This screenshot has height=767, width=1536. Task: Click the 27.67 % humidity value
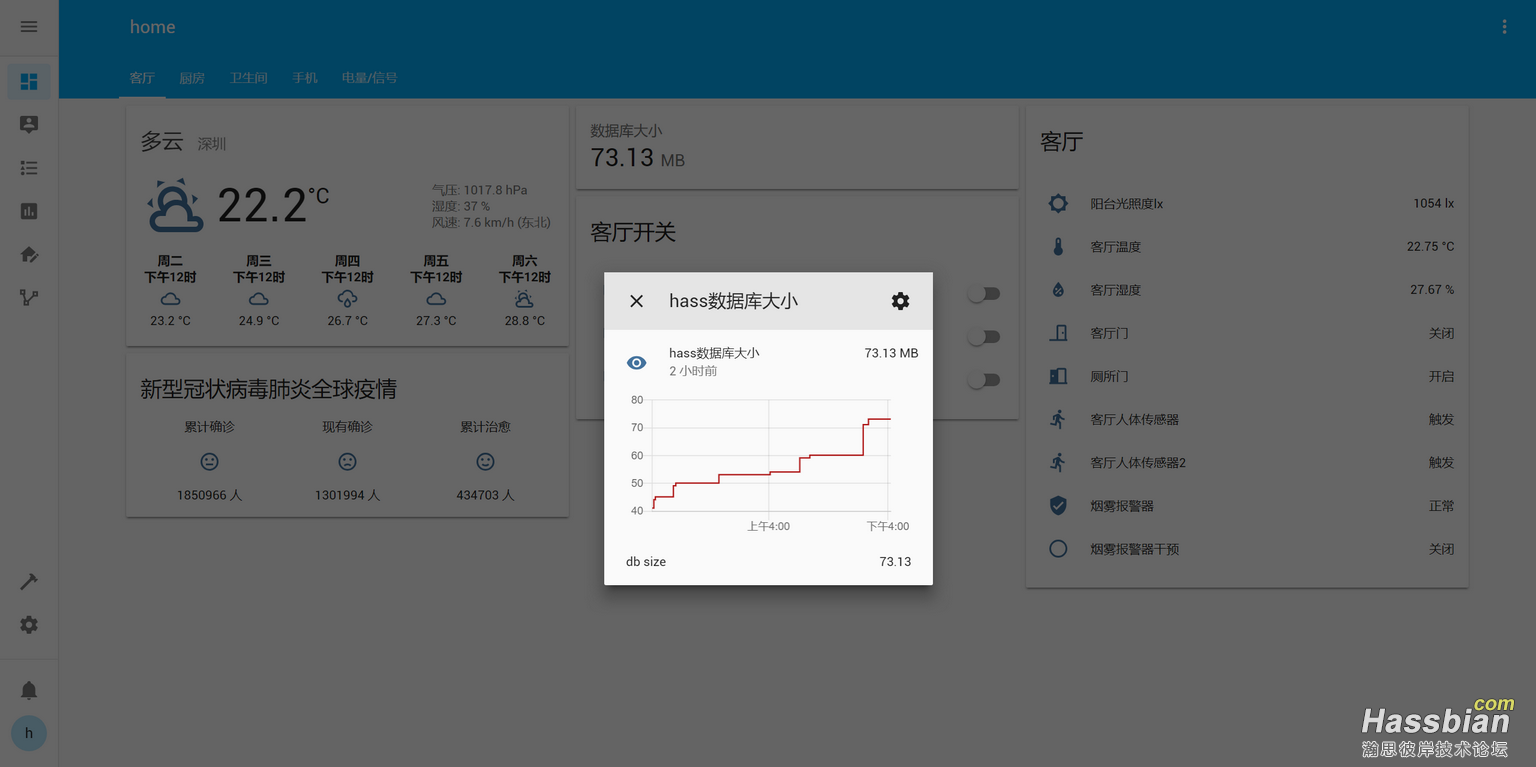click(x=1432, y=289)
